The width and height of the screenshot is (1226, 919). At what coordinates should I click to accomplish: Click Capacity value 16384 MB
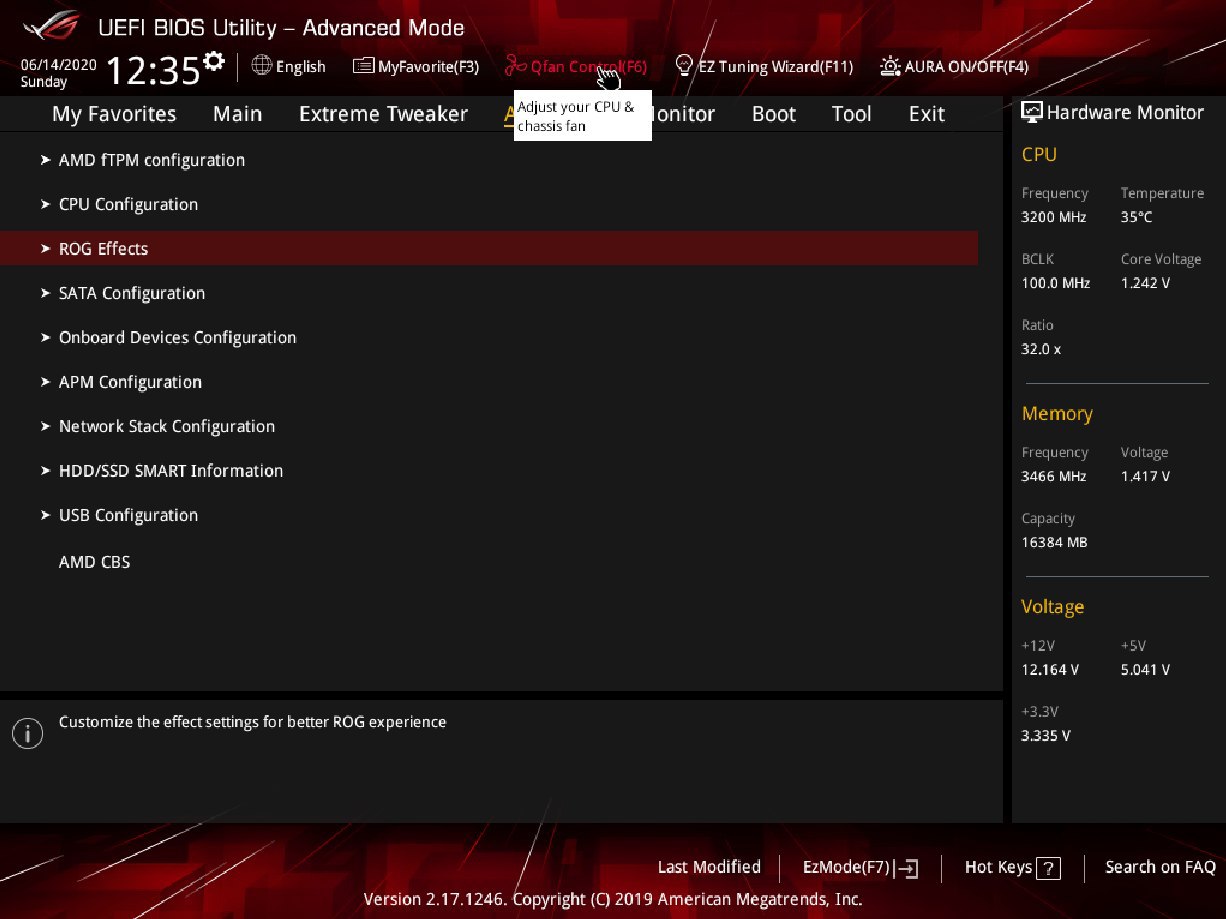1055,542
